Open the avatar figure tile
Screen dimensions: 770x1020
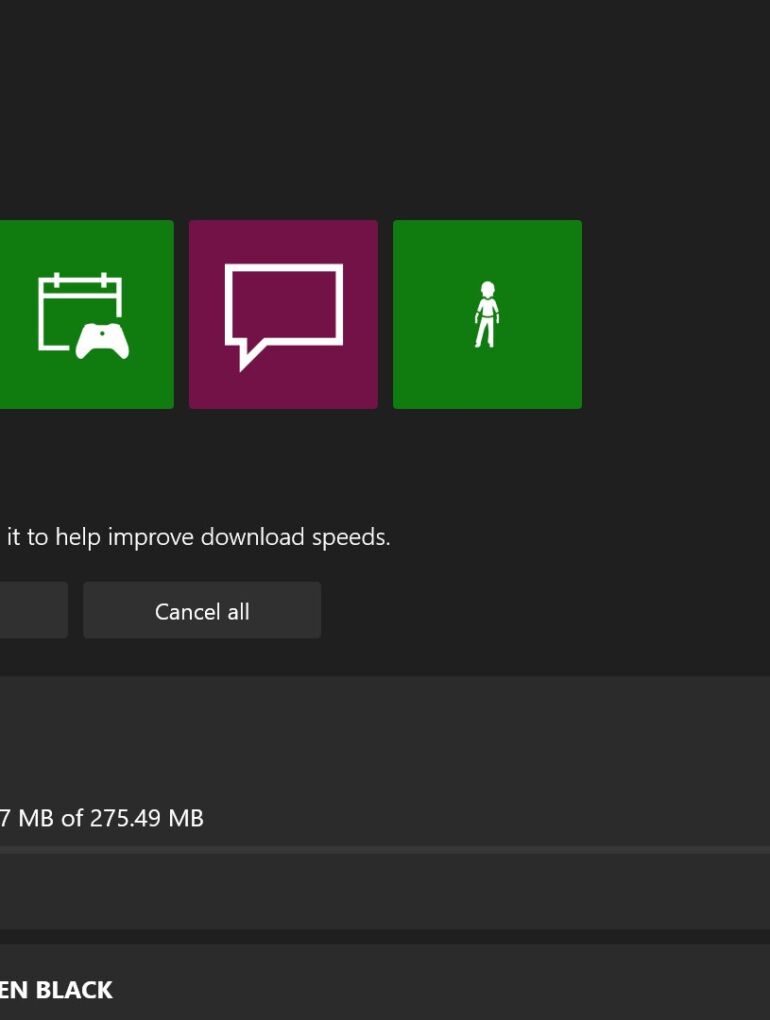pyautogui.click(x=487, y=314)
